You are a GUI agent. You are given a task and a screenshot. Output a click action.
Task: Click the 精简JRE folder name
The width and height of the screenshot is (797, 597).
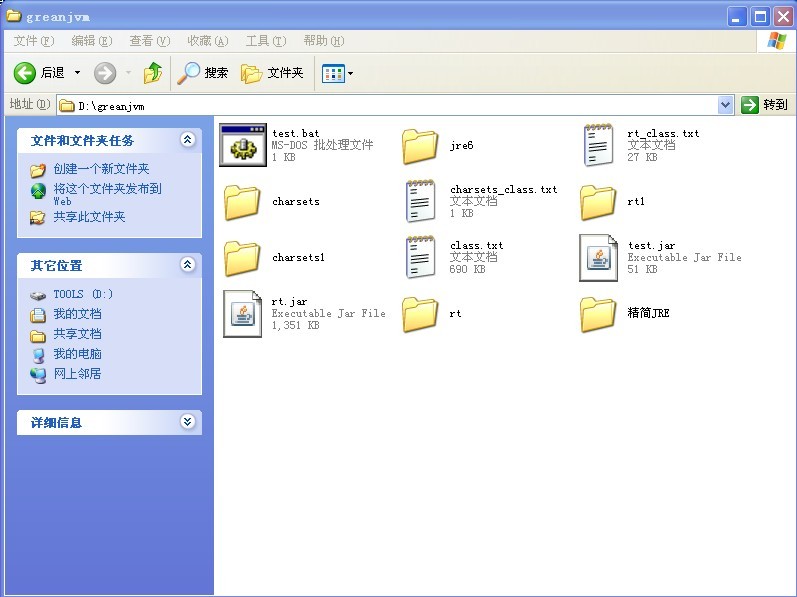click(648, 313)
